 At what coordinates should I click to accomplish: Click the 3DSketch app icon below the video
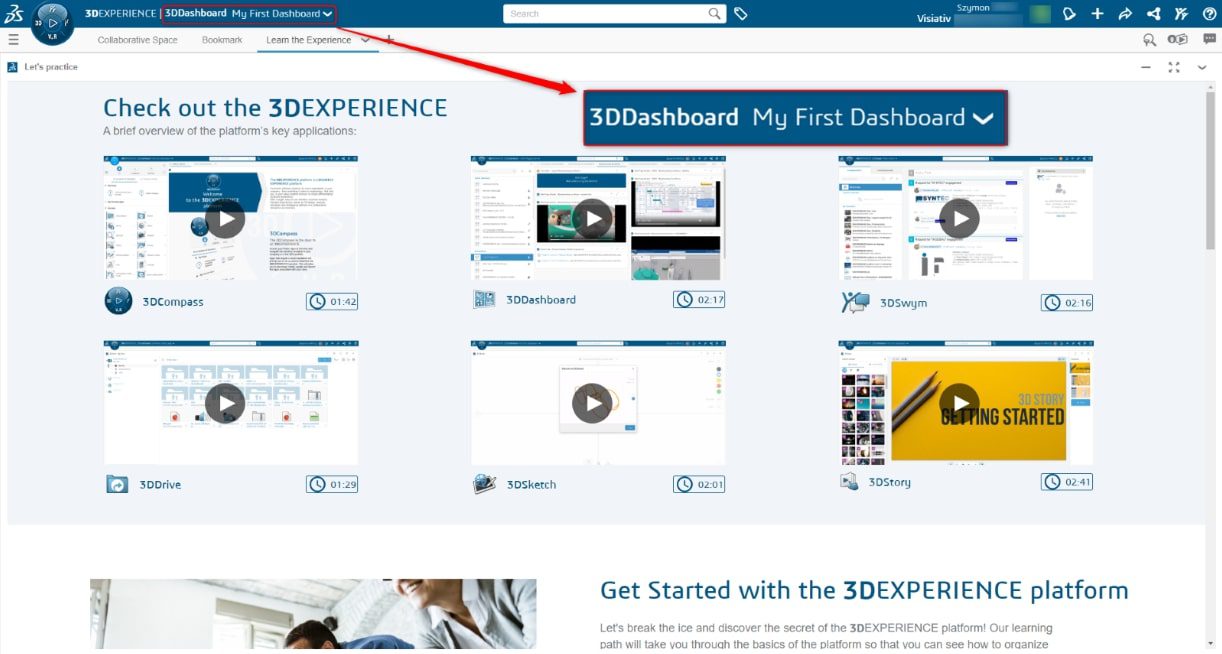tap(485, 485)
